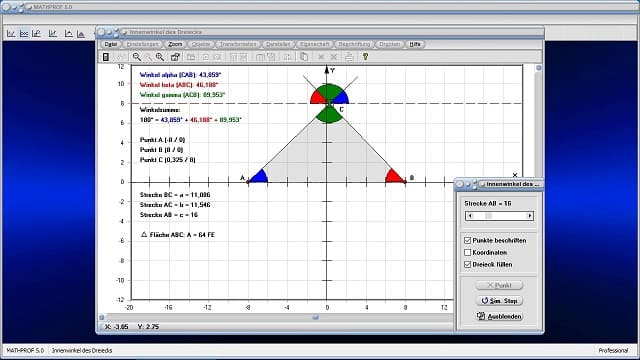This screenshot has height=360, width=640.
Task: Open the Hilfe menu
Action: tap(415, 44)
